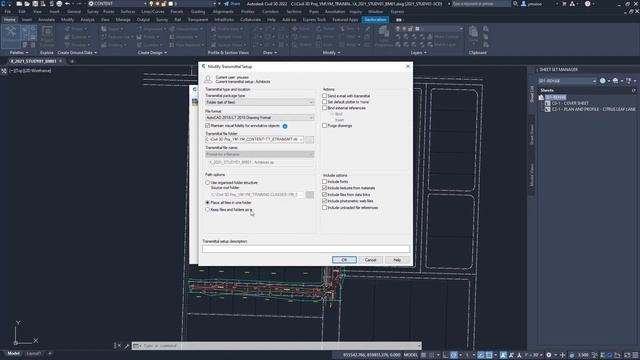This screenshot has height=360, width=640.
Task: Uncheck Maintain visual fidelity for annotative objects
Action: coord(208,126)
